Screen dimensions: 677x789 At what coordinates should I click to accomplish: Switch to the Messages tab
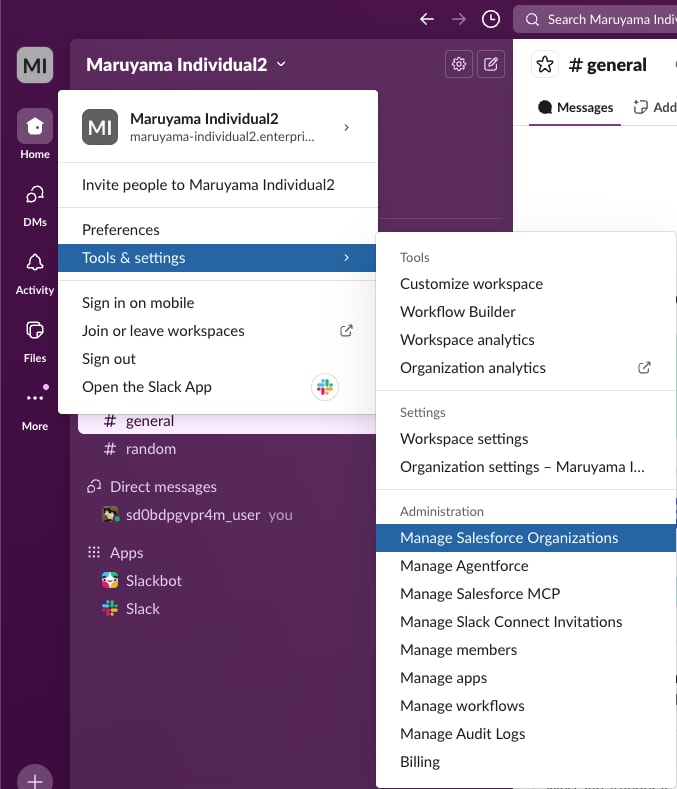[575, 108]
